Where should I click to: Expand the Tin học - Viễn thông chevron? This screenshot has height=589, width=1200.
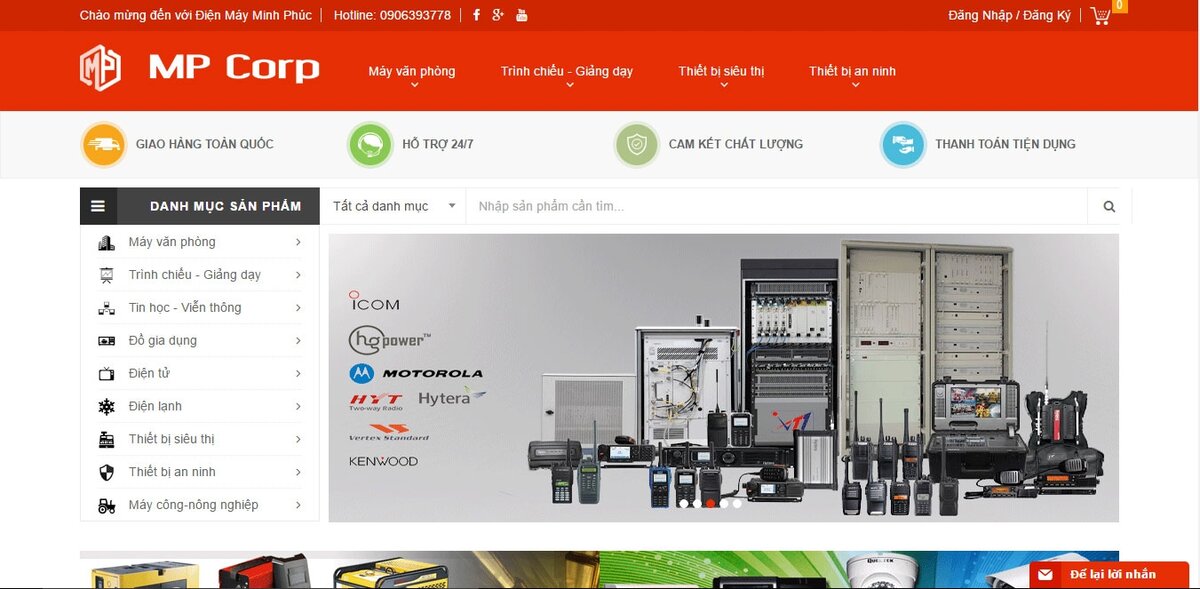[298, 308]
